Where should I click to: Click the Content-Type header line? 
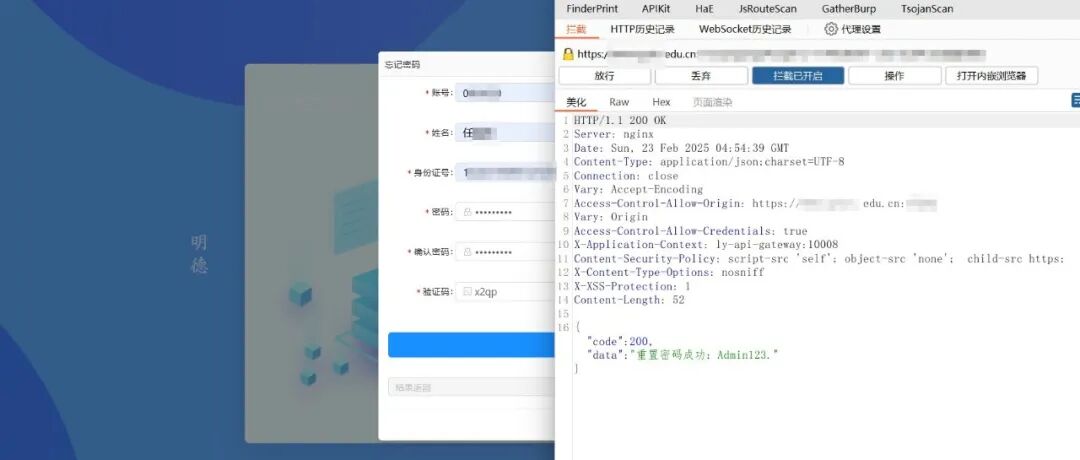(709, 162)
